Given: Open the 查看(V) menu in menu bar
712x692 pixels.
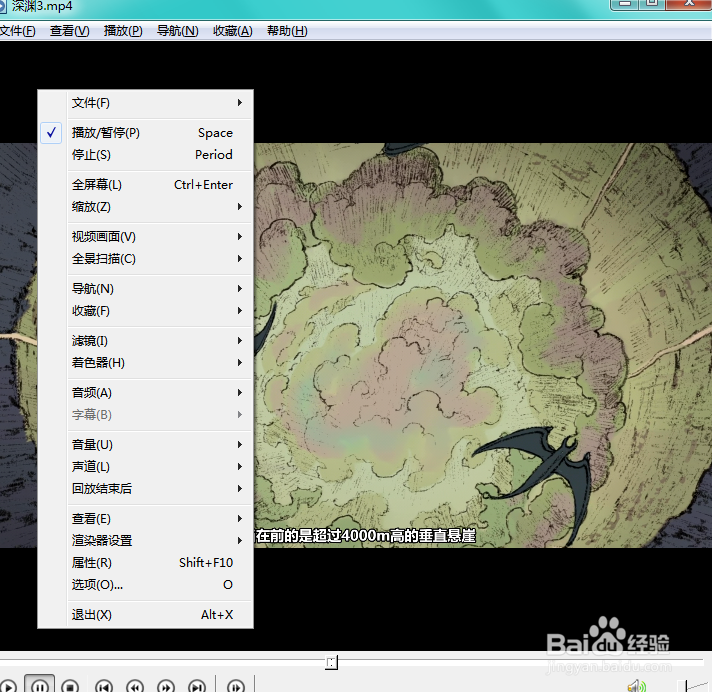Looking at the screenshot, I should tap(69, 31).
